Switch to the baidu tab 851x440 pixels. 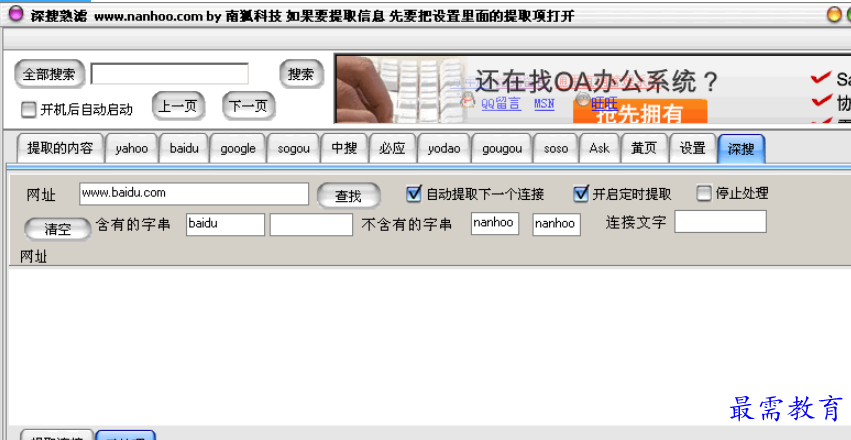click(x=184, y=148)
